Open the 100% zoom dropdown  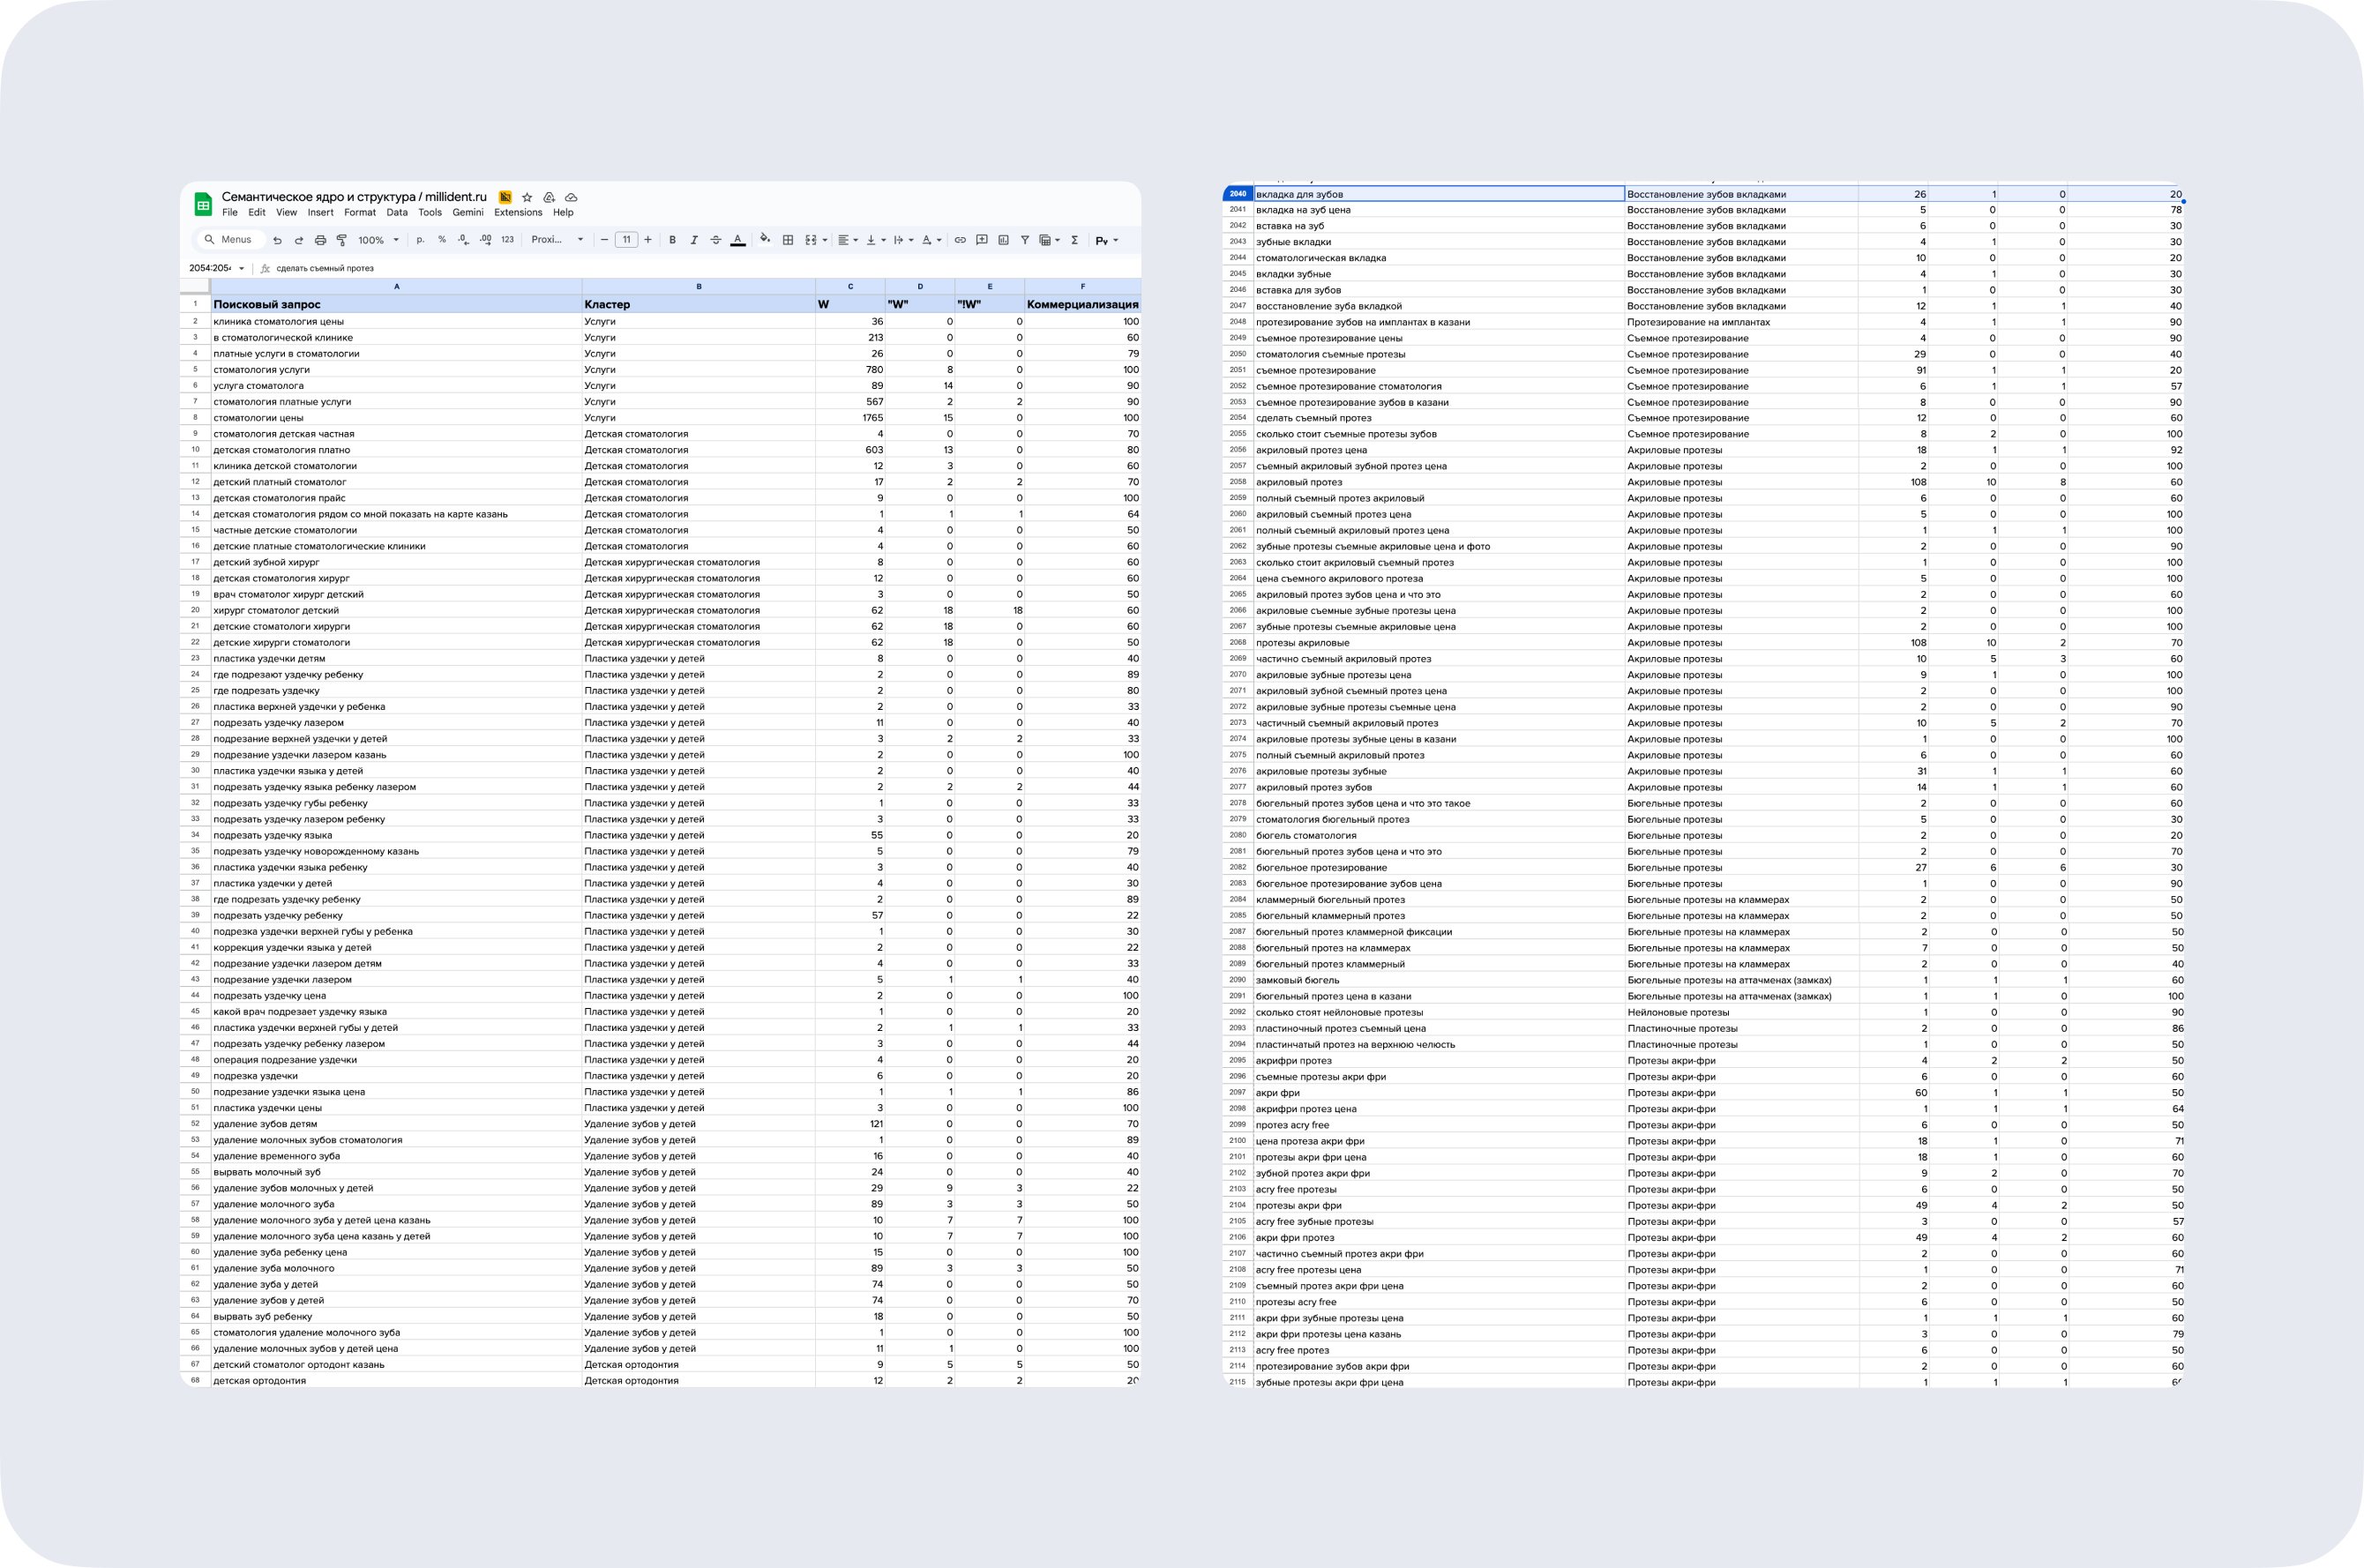(x=379, y=240)
